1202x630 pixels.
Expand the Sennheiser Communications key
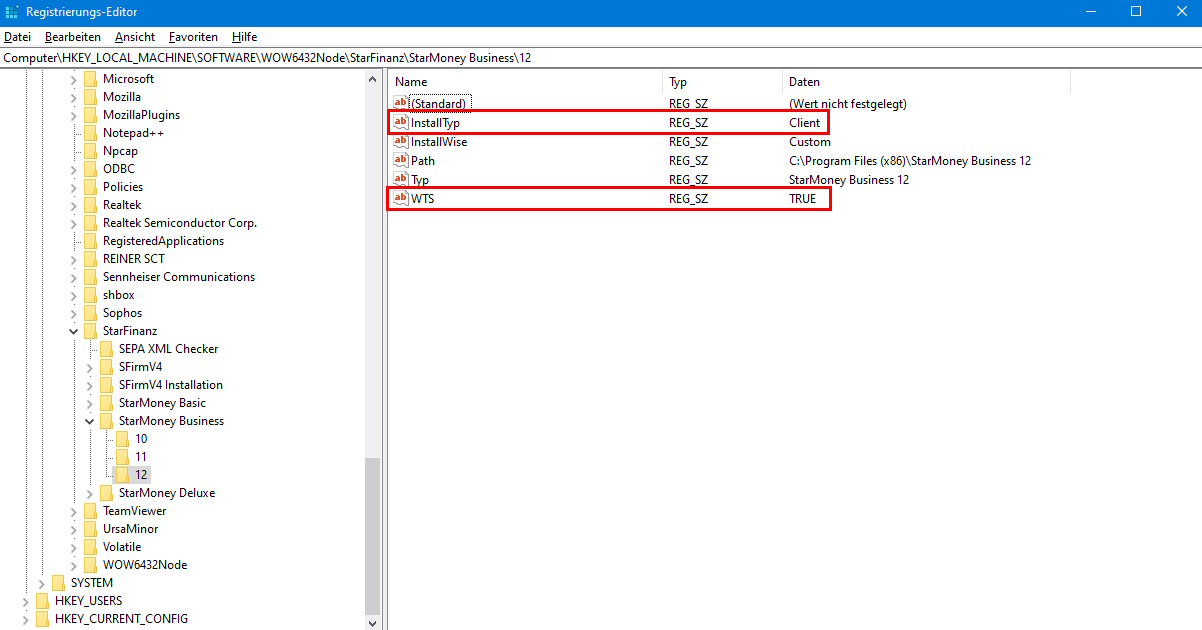73,277
